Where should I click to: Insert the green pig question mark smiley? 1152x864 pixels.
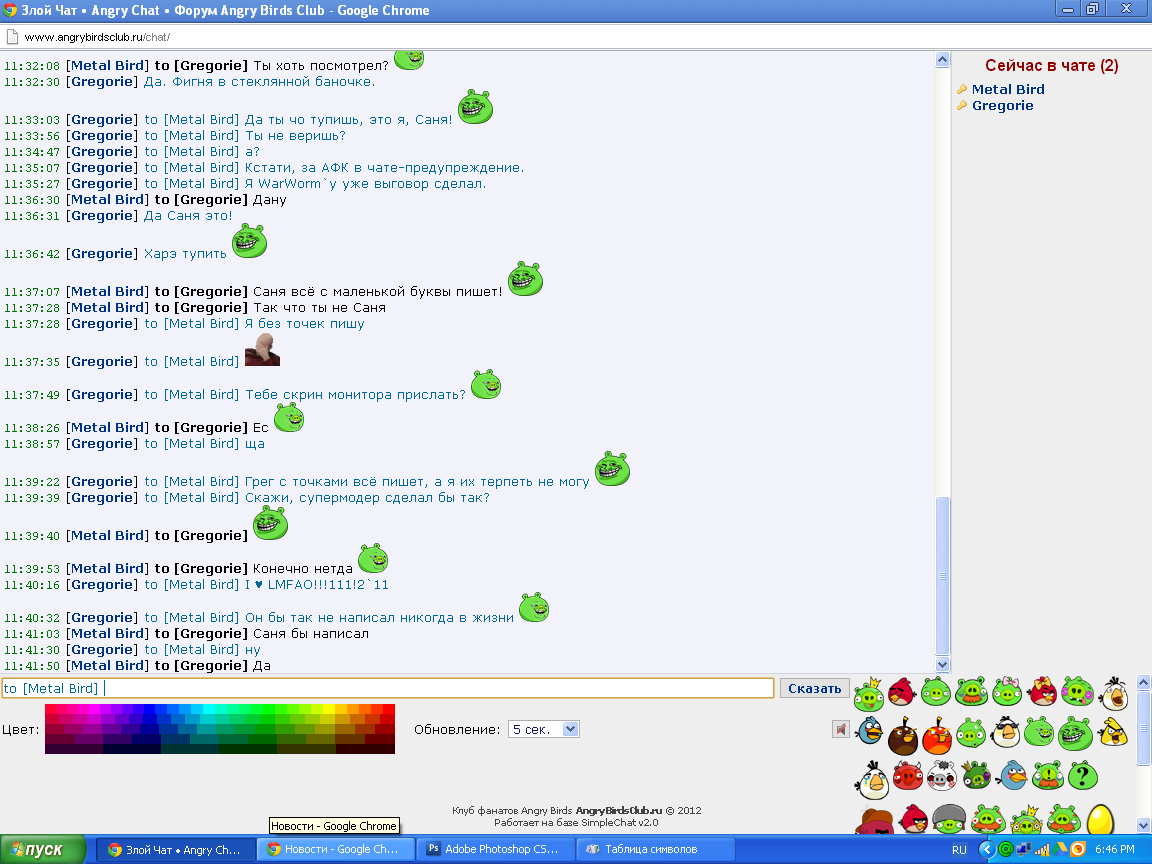tap(1082, 776)
